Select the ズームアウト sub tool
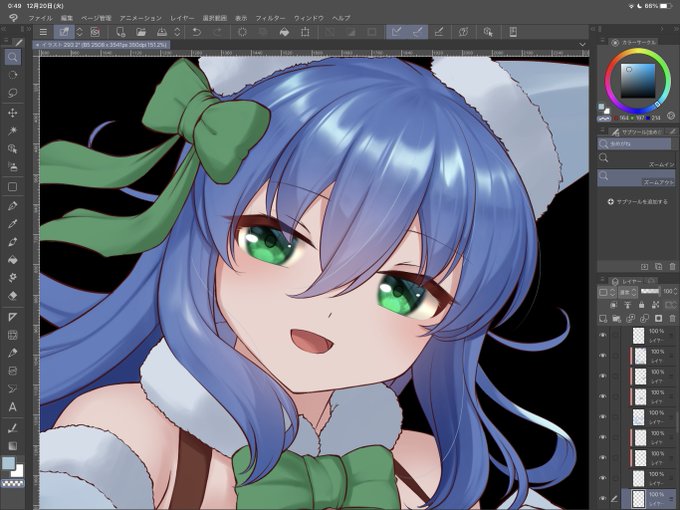Image resolution: width=680 pixels, height=510 pixels. 636,178
